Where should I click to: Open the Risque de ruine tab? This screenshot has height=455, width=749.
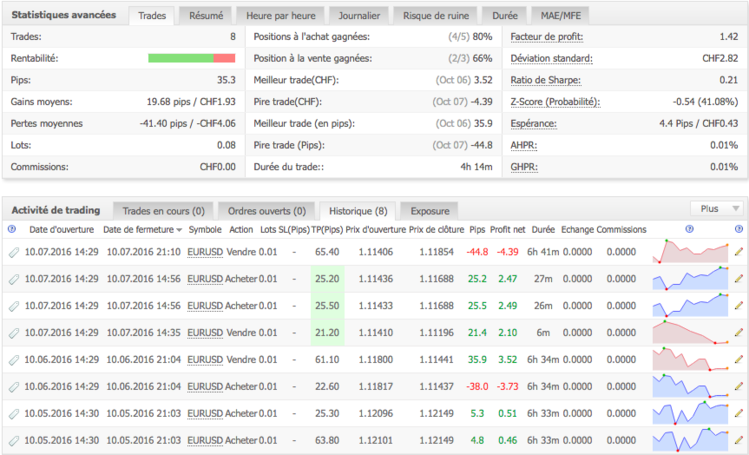tap(435, 16)
